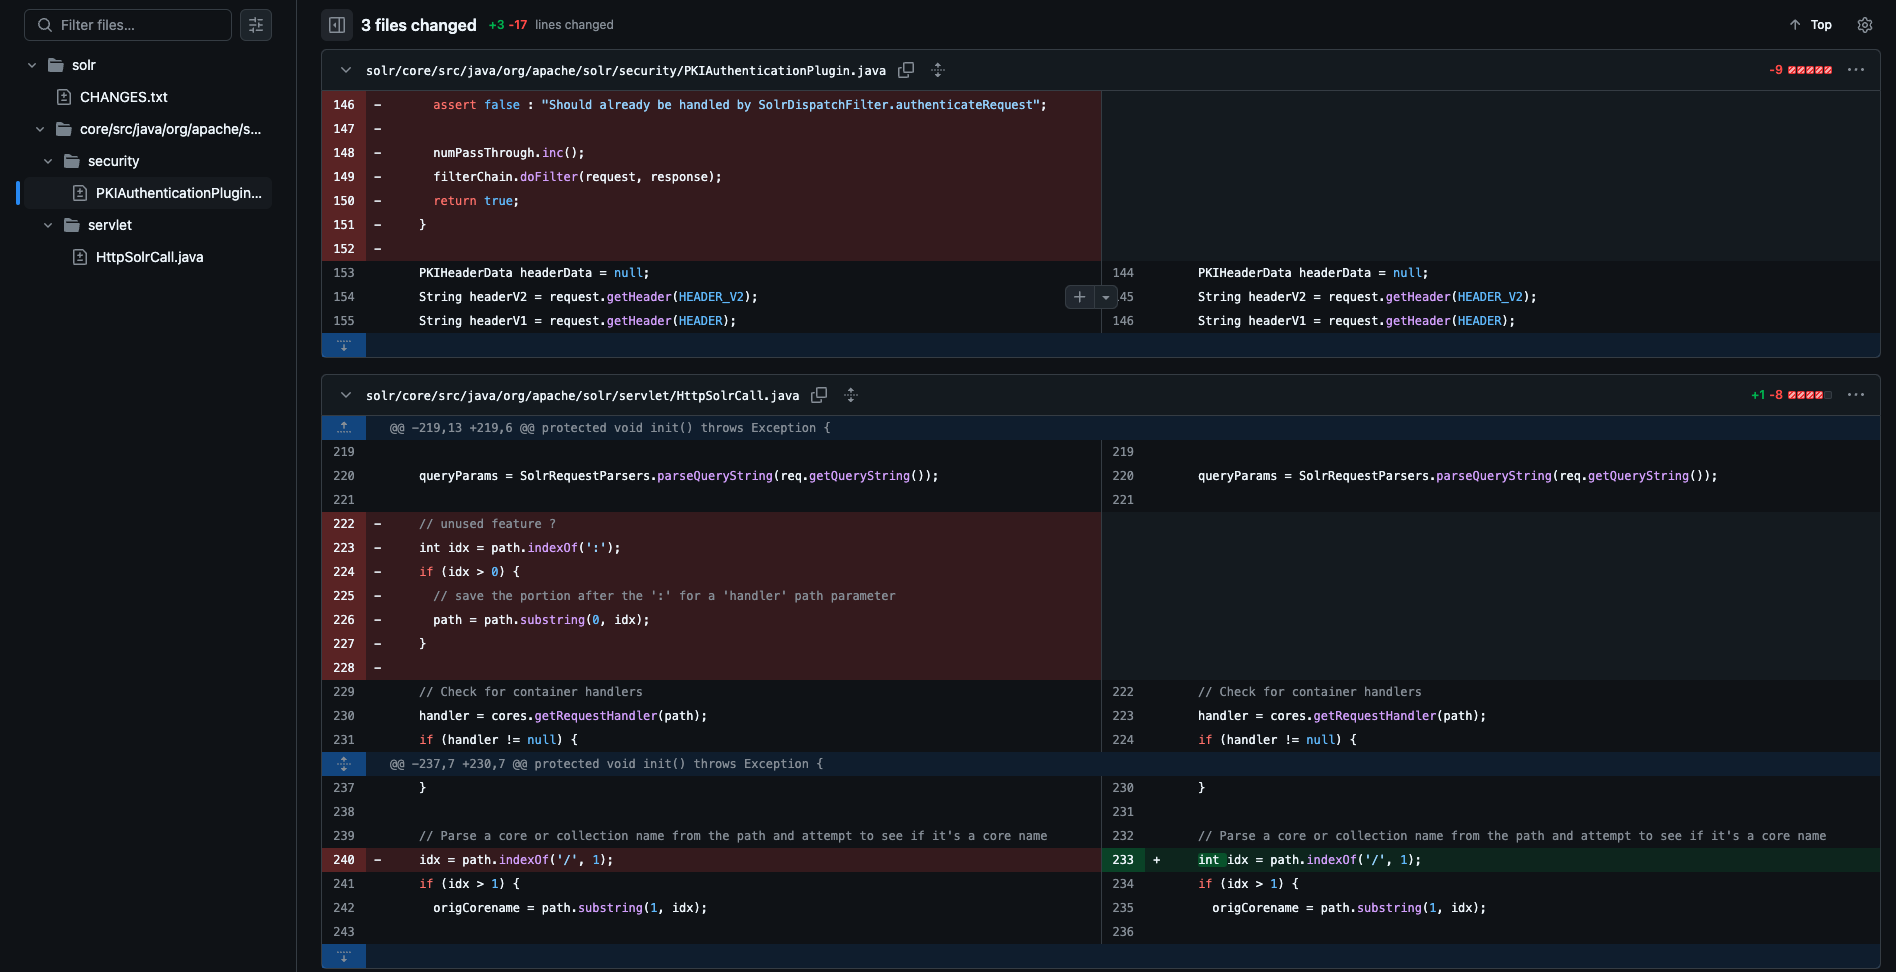Click the Filter files search field

click(x=128, y=25)
